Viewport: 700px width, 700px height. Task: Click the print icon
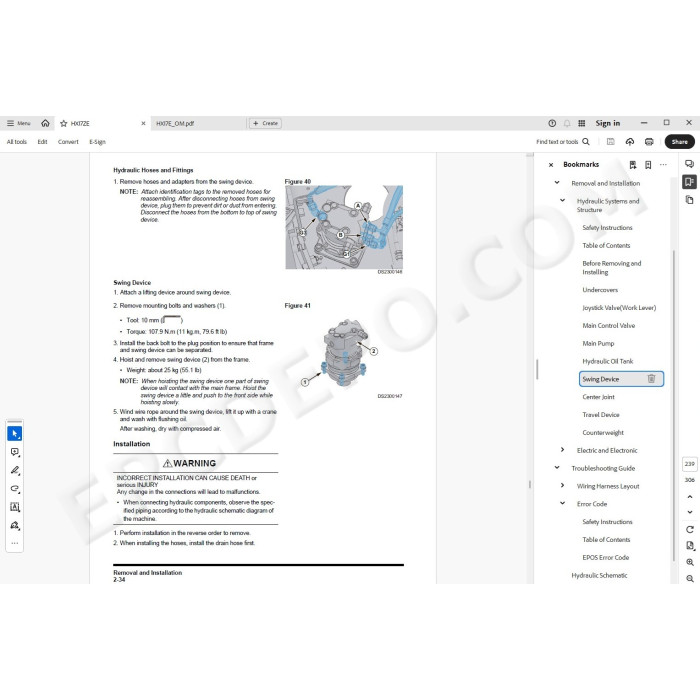tap(649, 142)
